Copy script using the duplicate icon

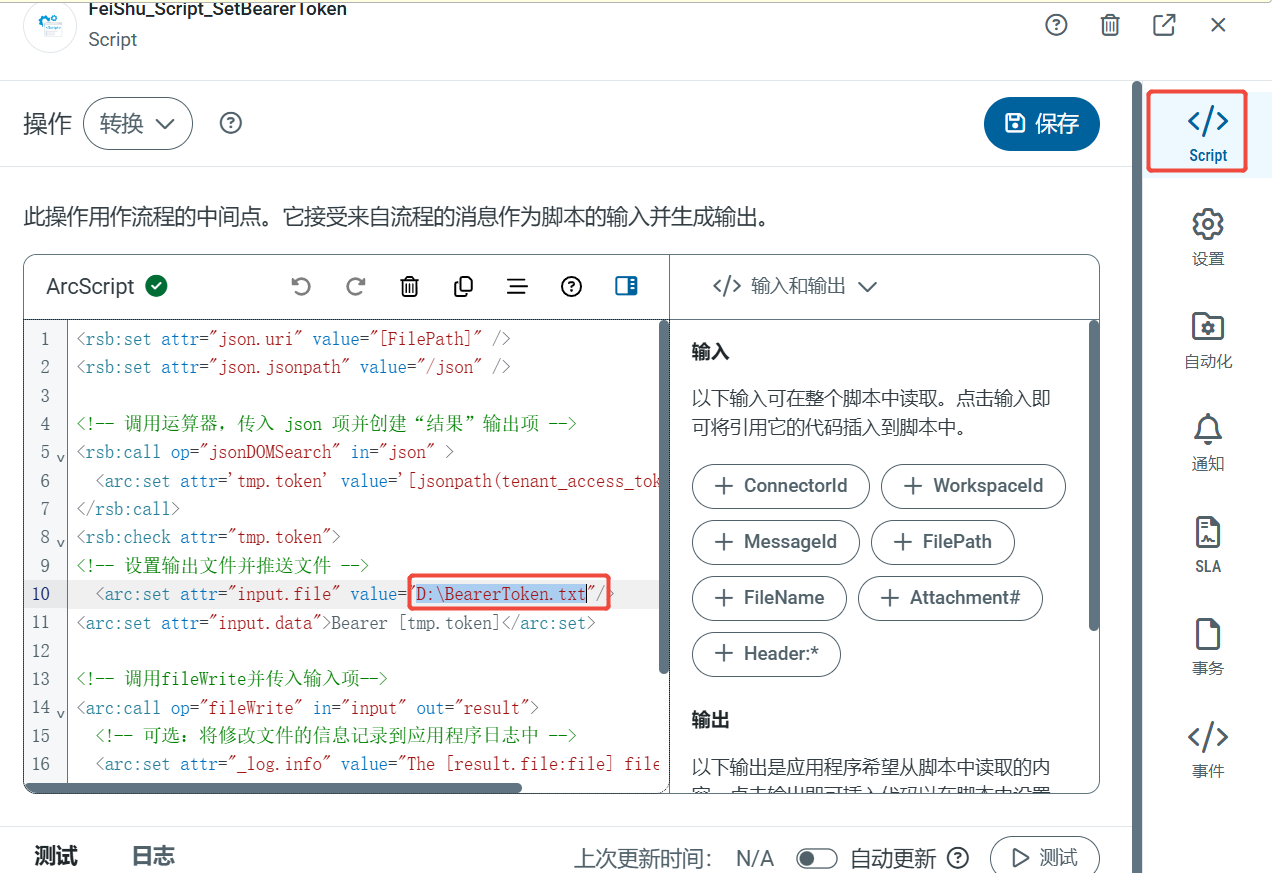click(x=463, y=287)
